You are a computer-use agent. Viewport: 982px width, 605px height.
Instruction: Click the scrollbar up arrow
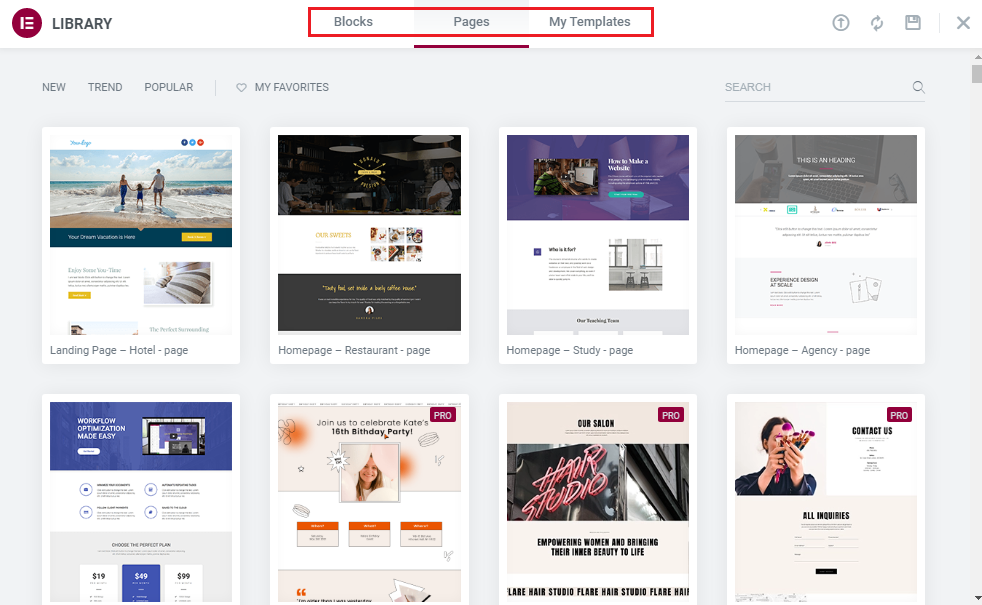[977, 57]
